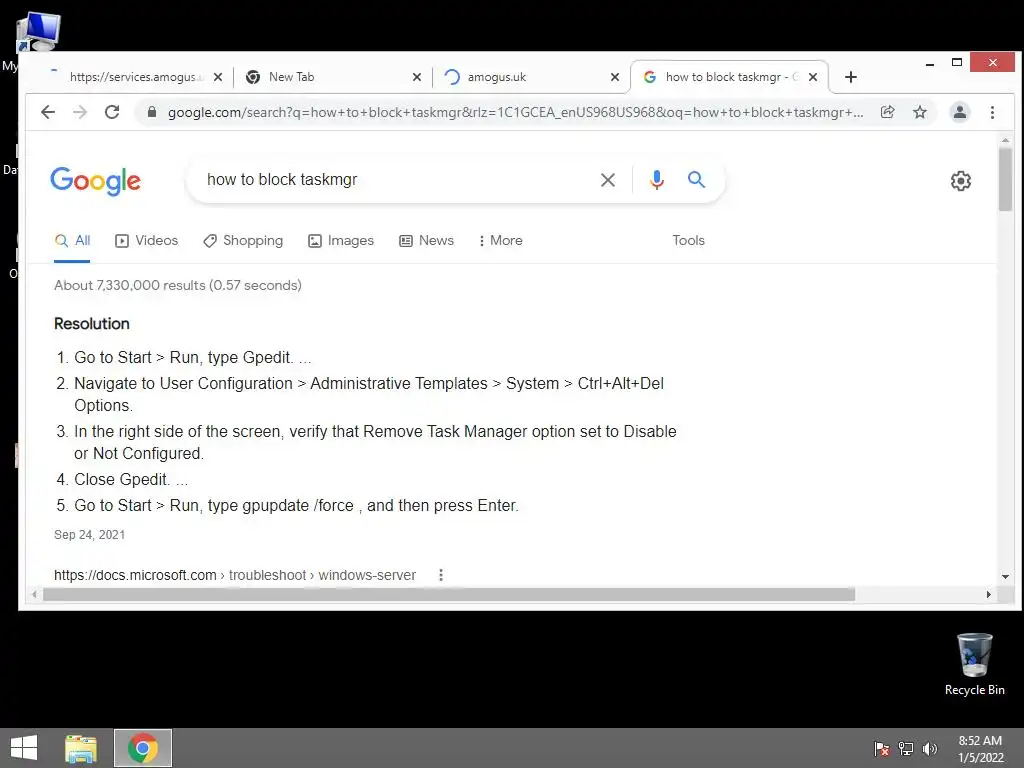Click the scroll right arrow
This screenshot has width=1024, height=768.
(989, 594)
